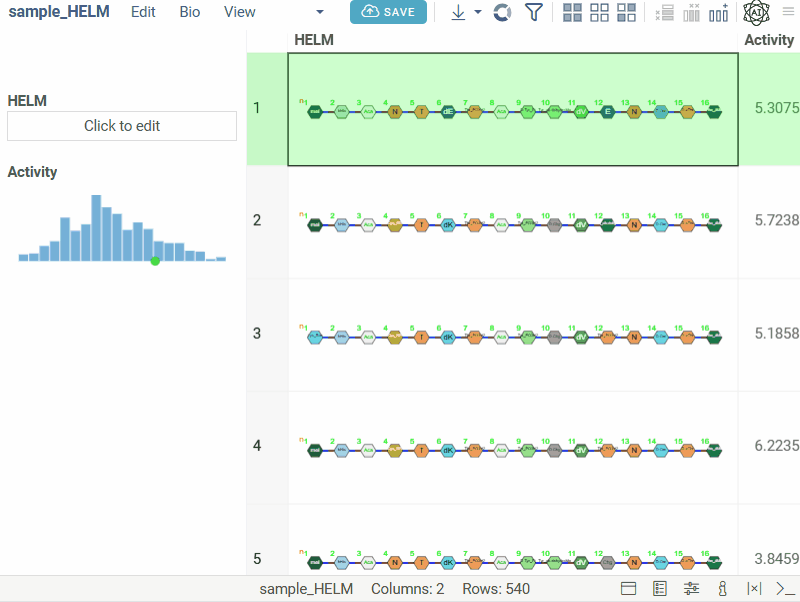This screenshot has height=602, width=800.
Task: Open the settings sliders icon in status bar
Action: 691,589
